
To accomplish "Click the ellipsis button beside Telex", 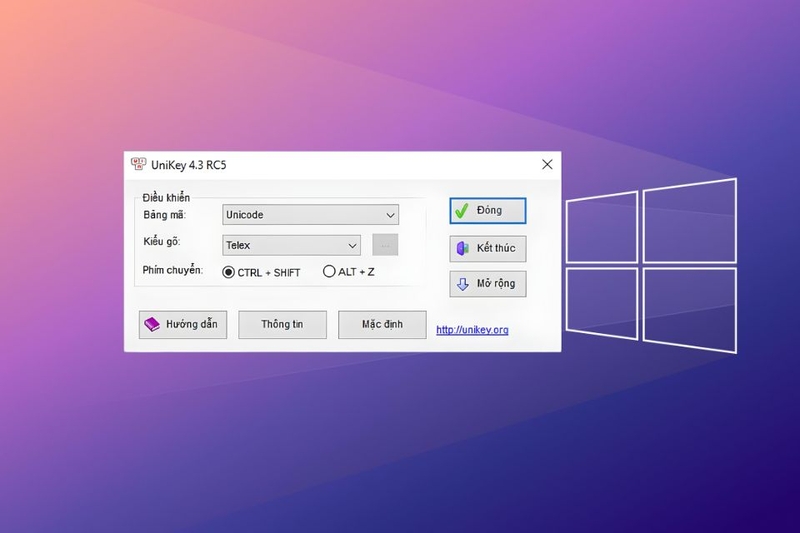I will pyautogui.click(x=385, y=245).
